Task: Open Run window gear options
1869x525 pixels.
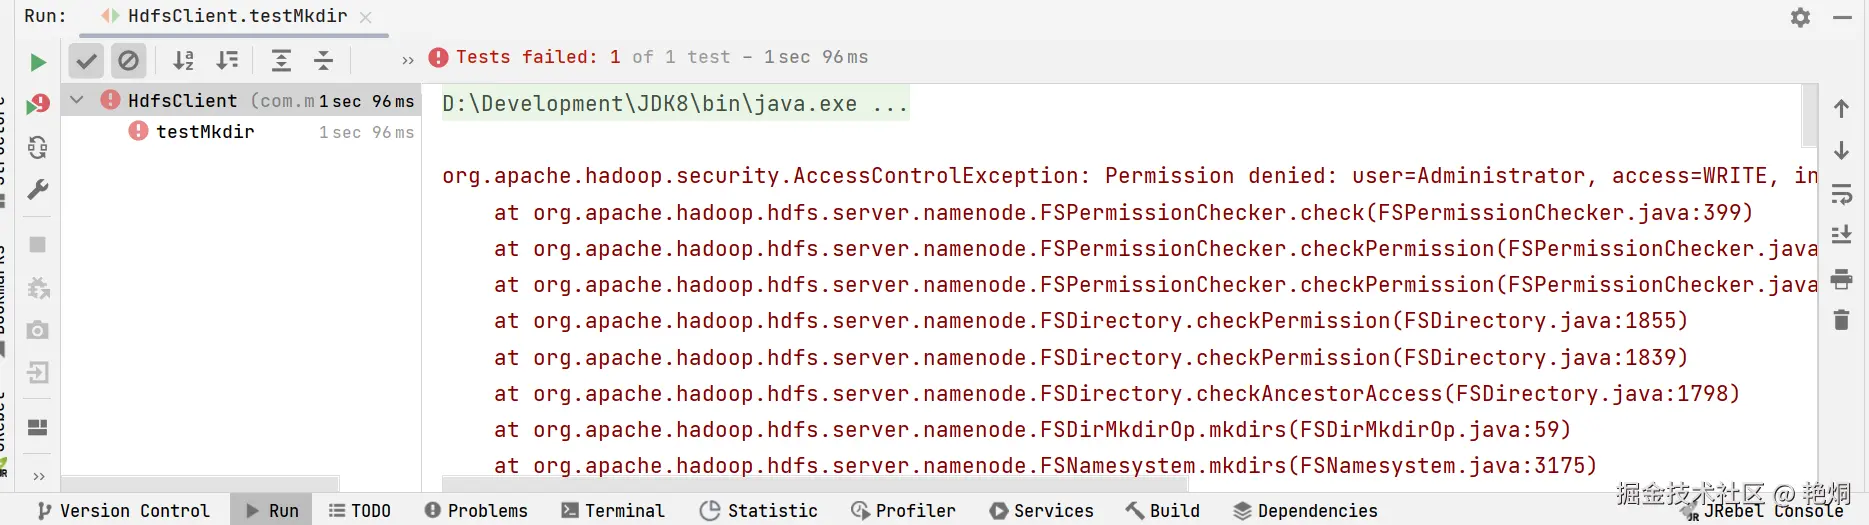Action: tap(1800, 17)
